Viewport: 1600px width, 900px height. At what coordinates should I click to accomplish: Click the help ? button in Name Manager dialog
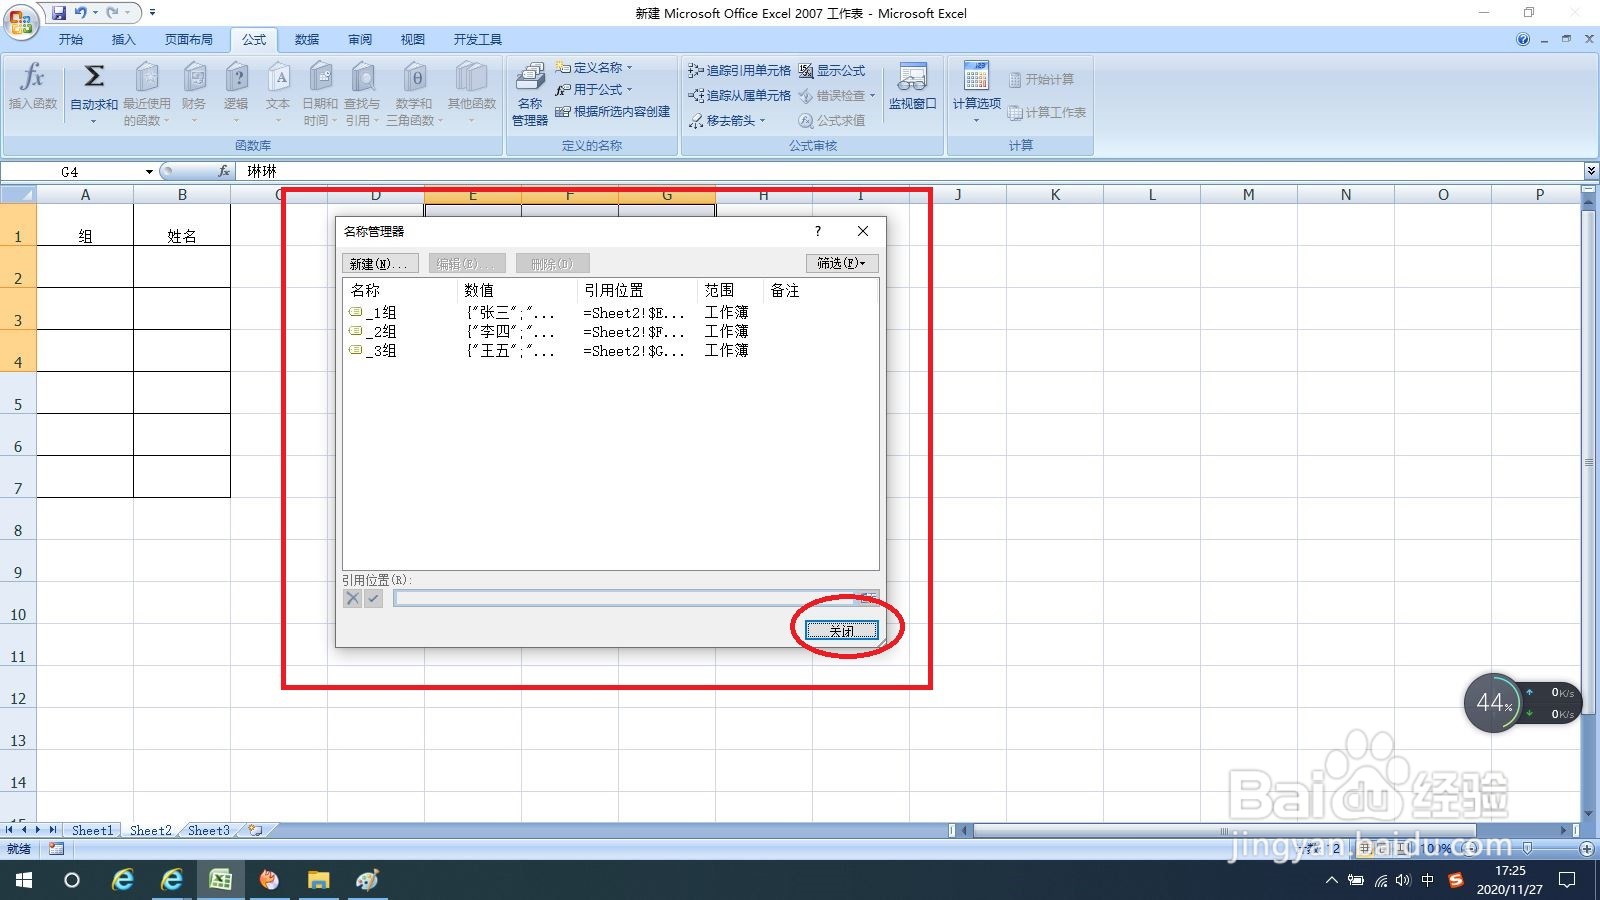tap(818, 231)
